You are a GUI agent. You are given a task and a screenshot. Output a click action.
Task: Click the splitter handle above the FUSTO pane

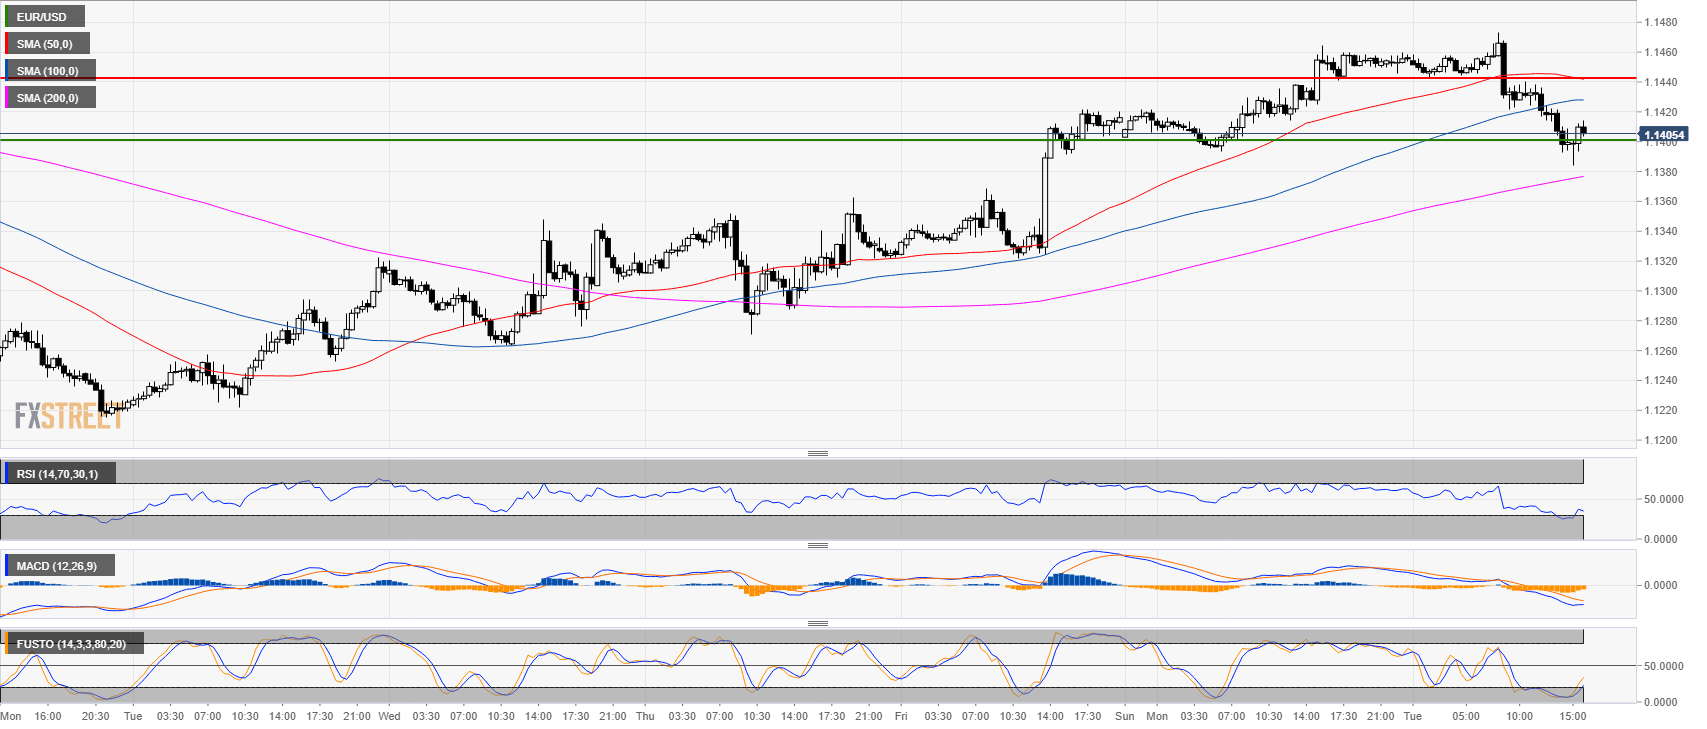click(817, 623)
